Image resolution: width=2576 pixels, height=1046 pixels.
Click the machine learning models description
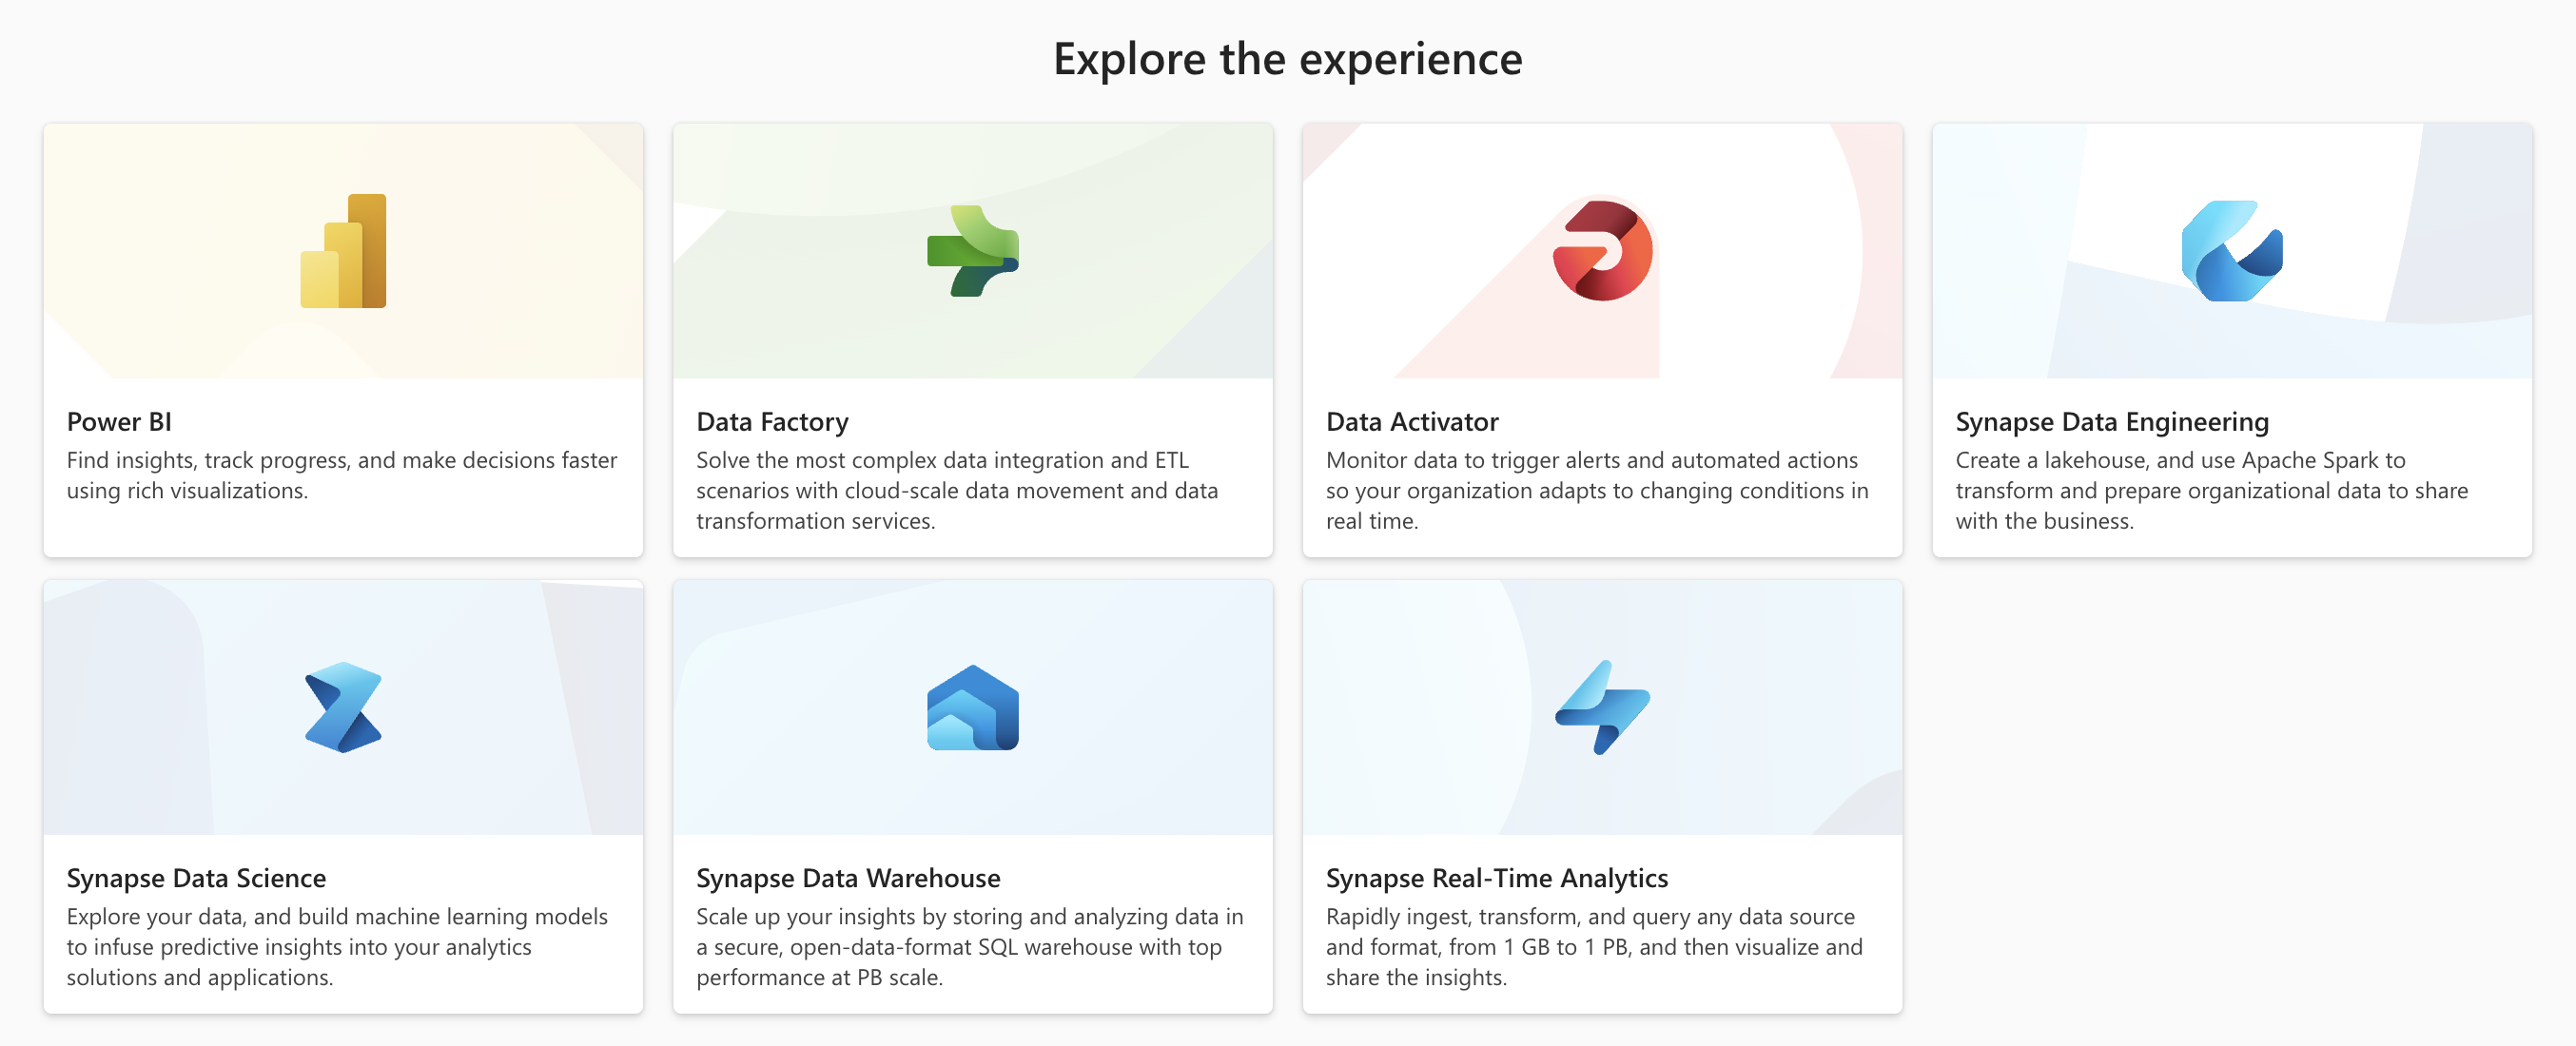[x=337, y=946]
